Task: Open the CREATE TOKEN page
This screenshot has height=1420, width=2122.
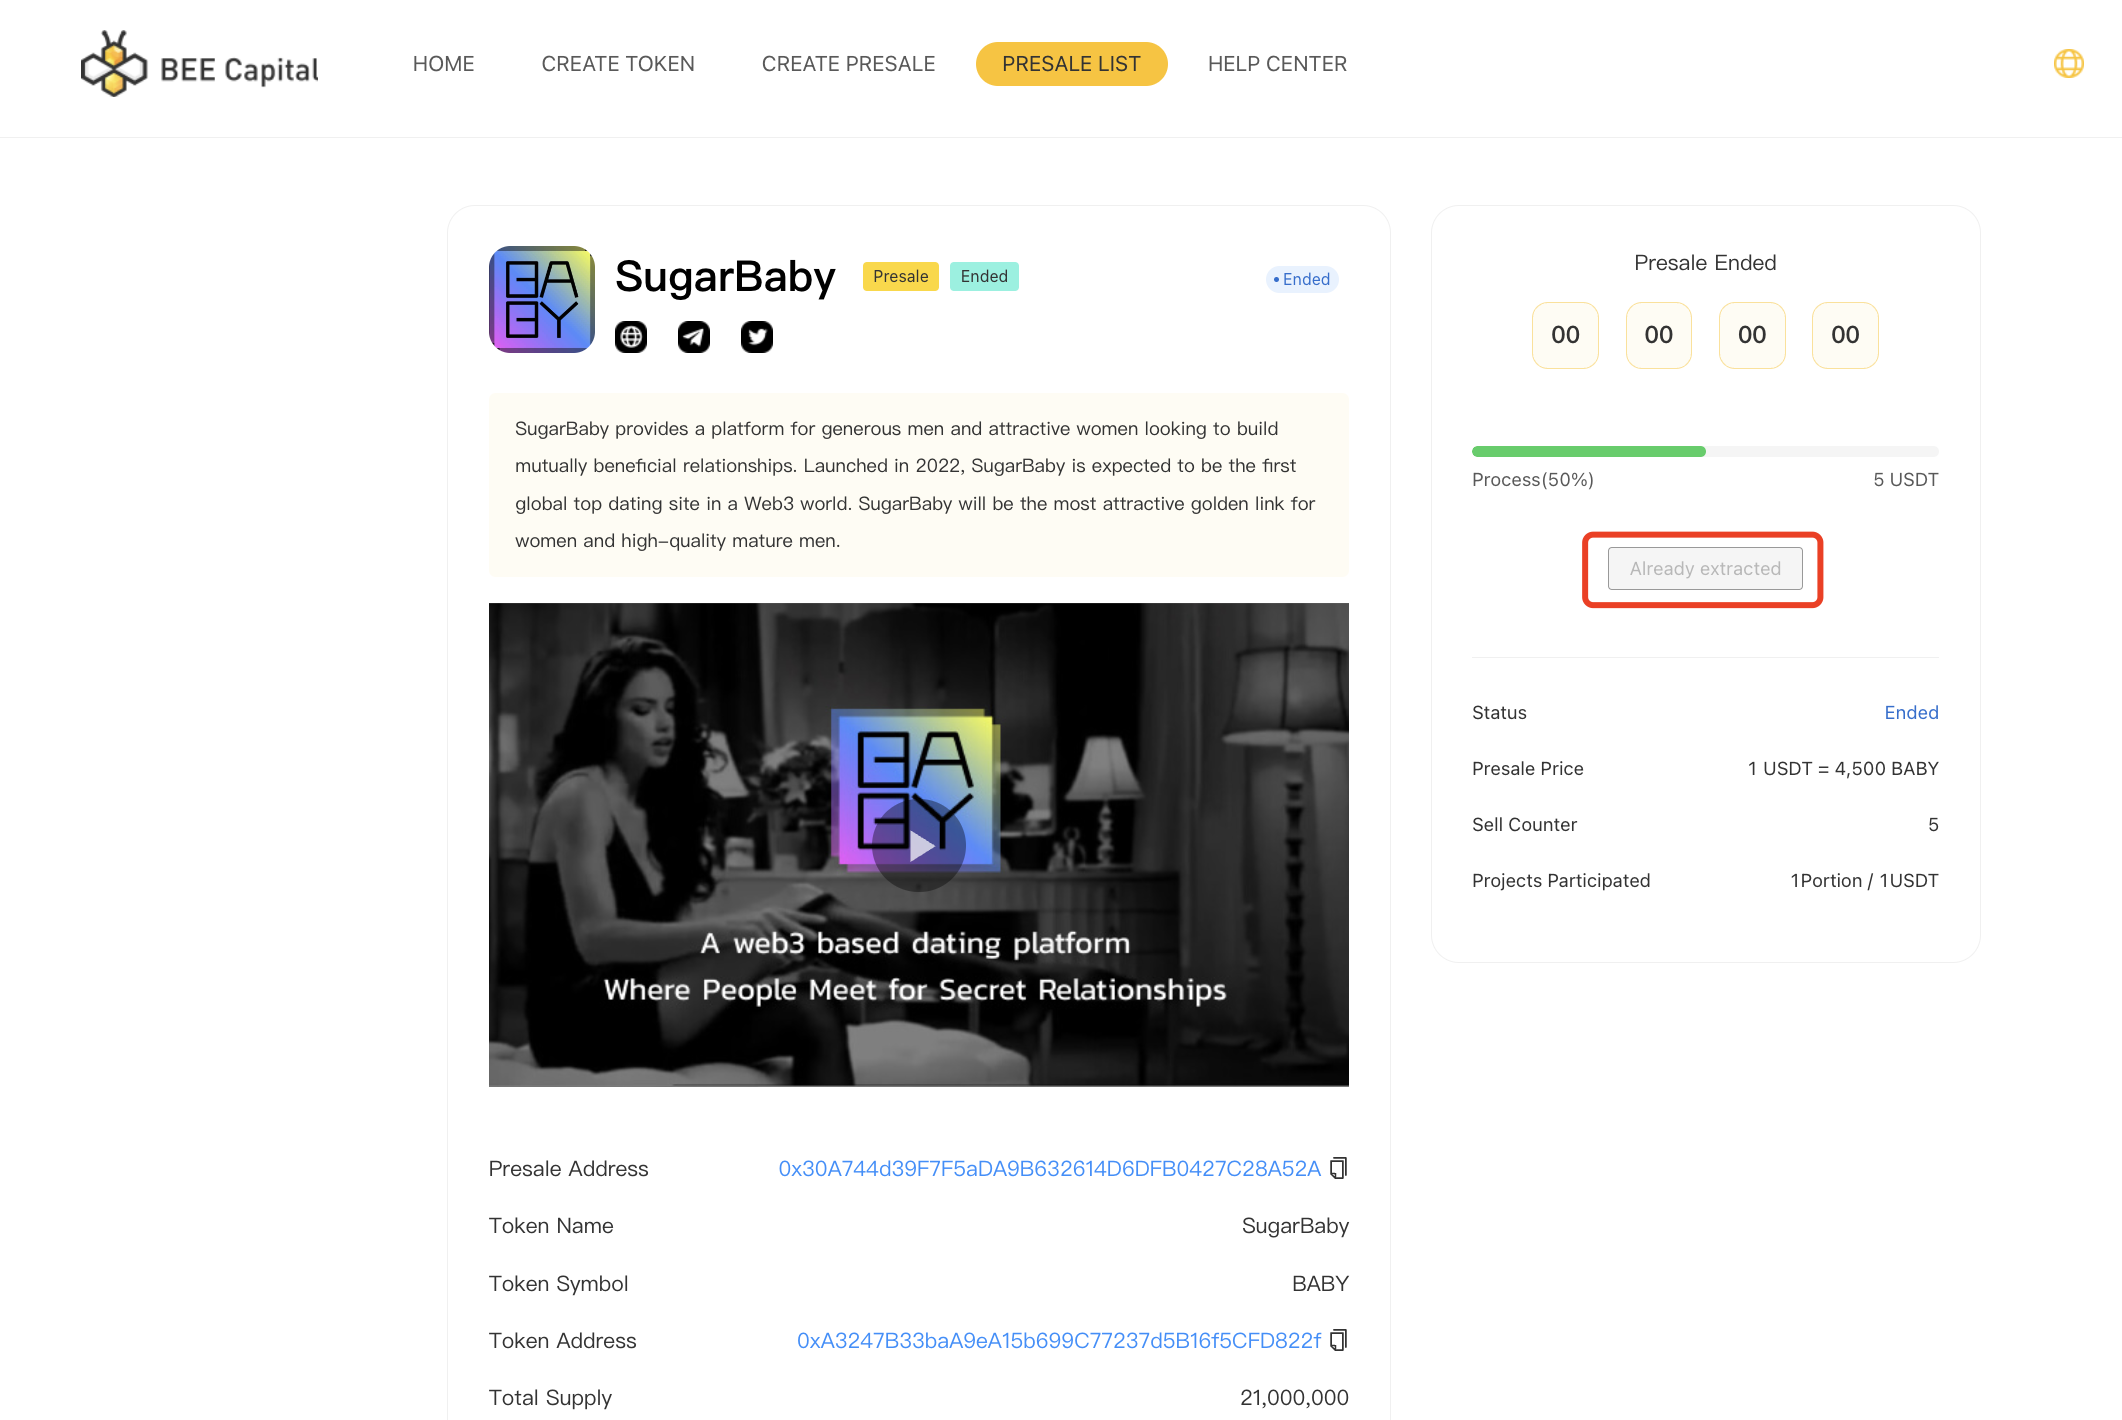Action: click(x=618, y=64)
